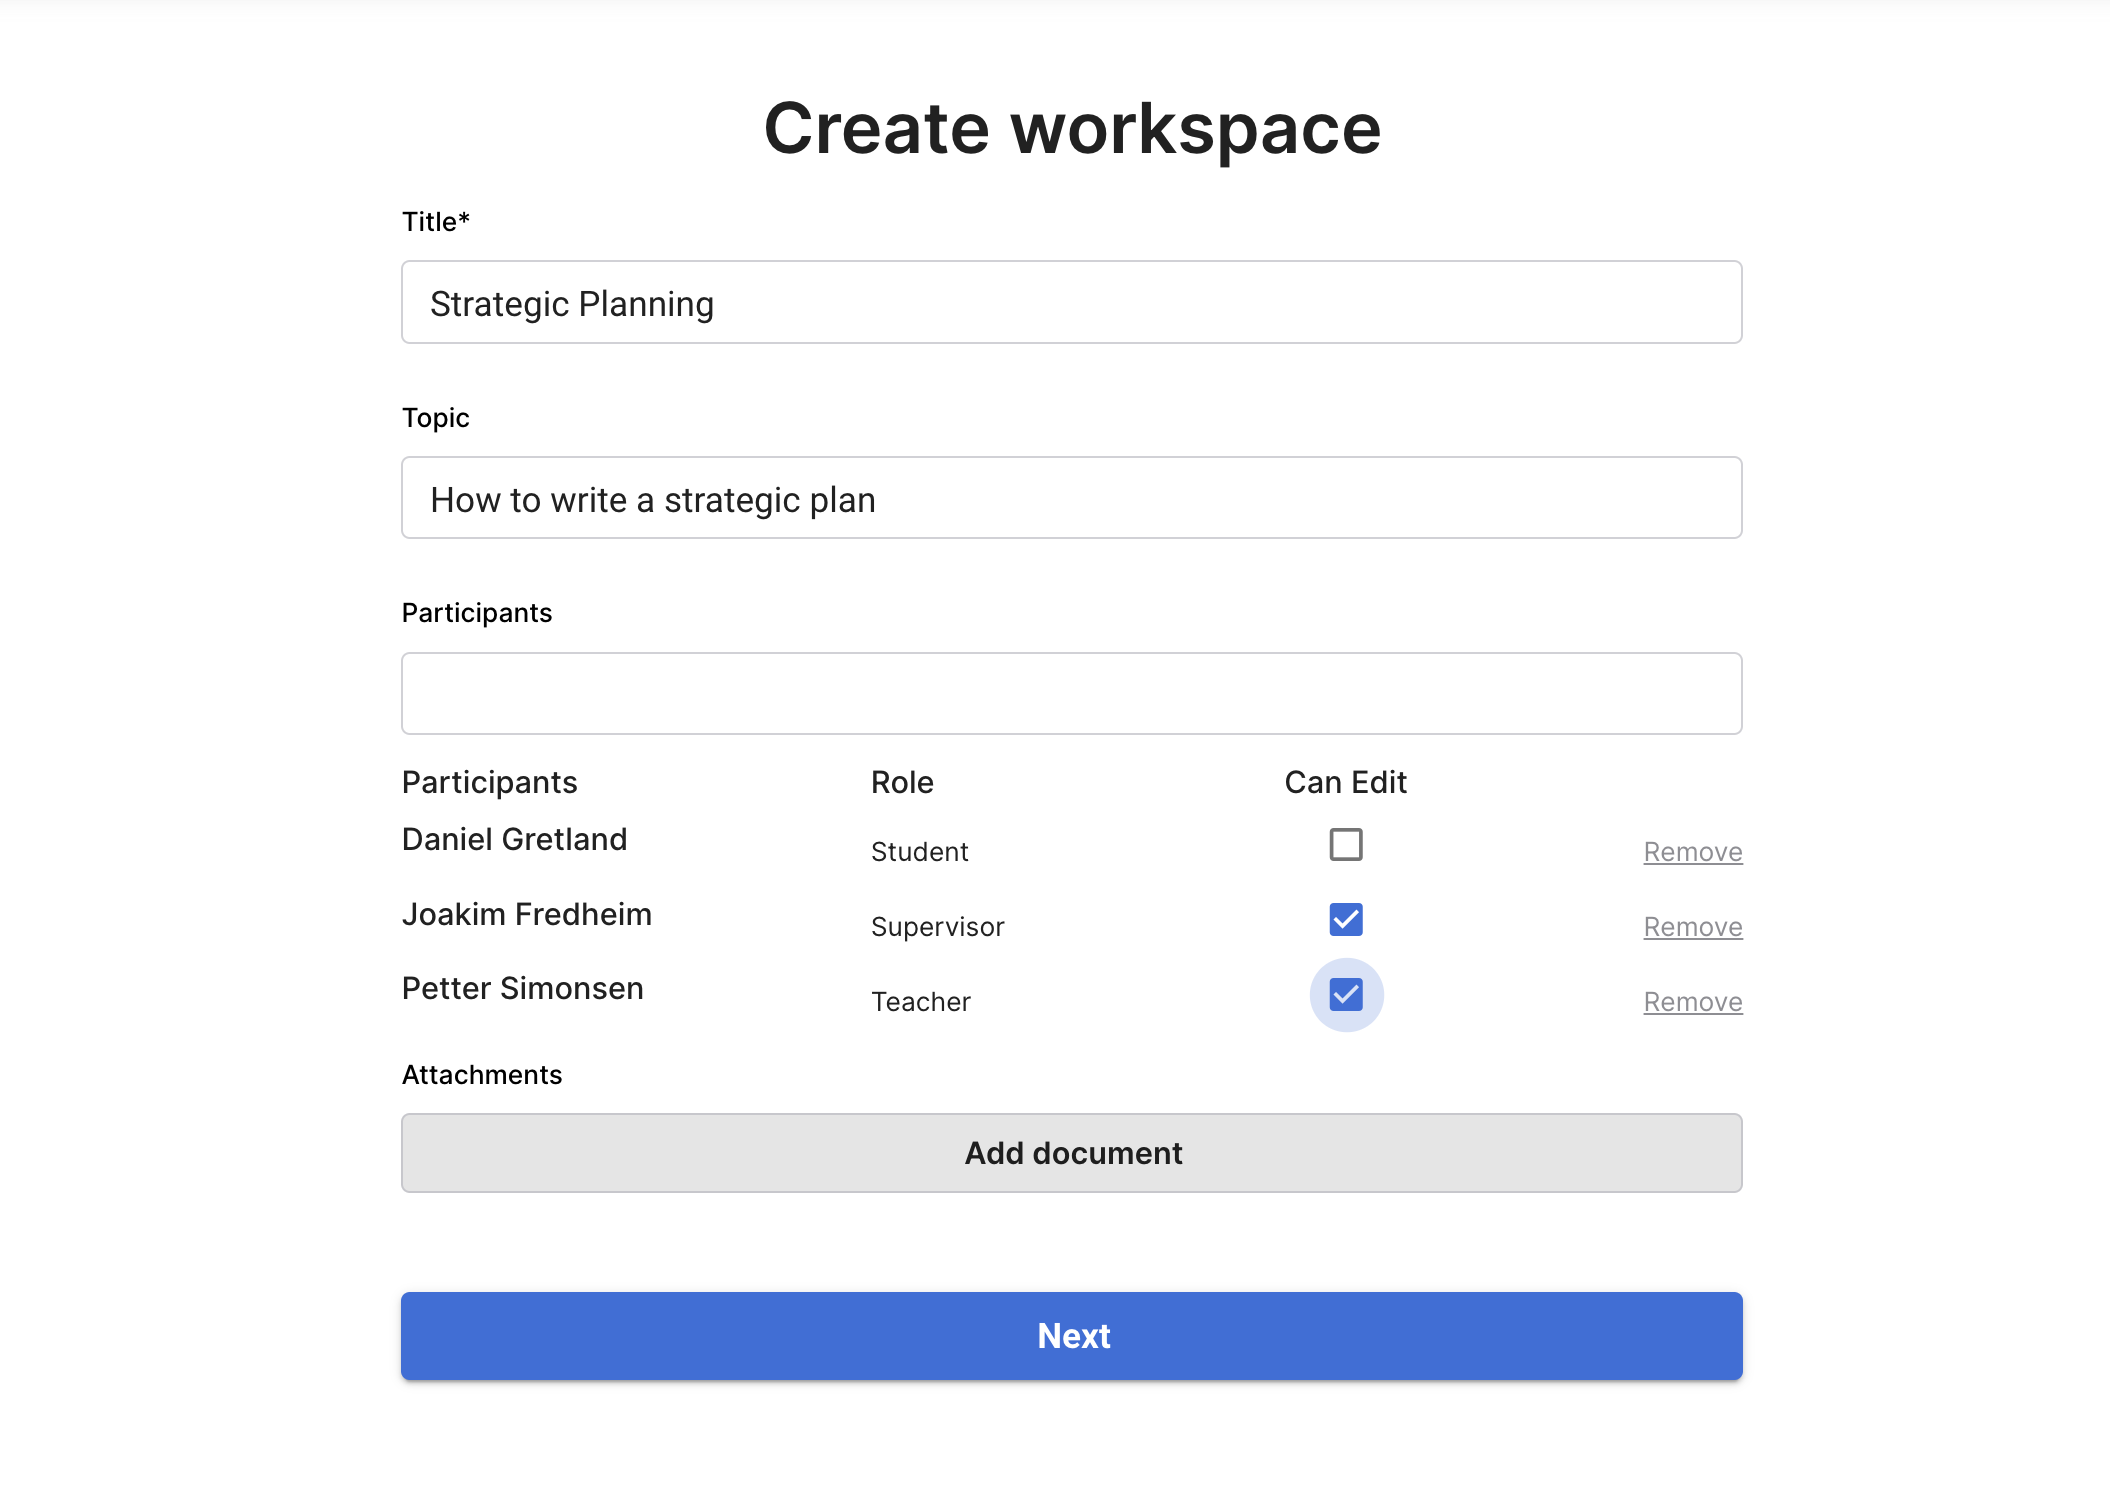Toggle Can Edit for Petter Simonsen
The image size is (2110, 1500).
click(1345, 995)
